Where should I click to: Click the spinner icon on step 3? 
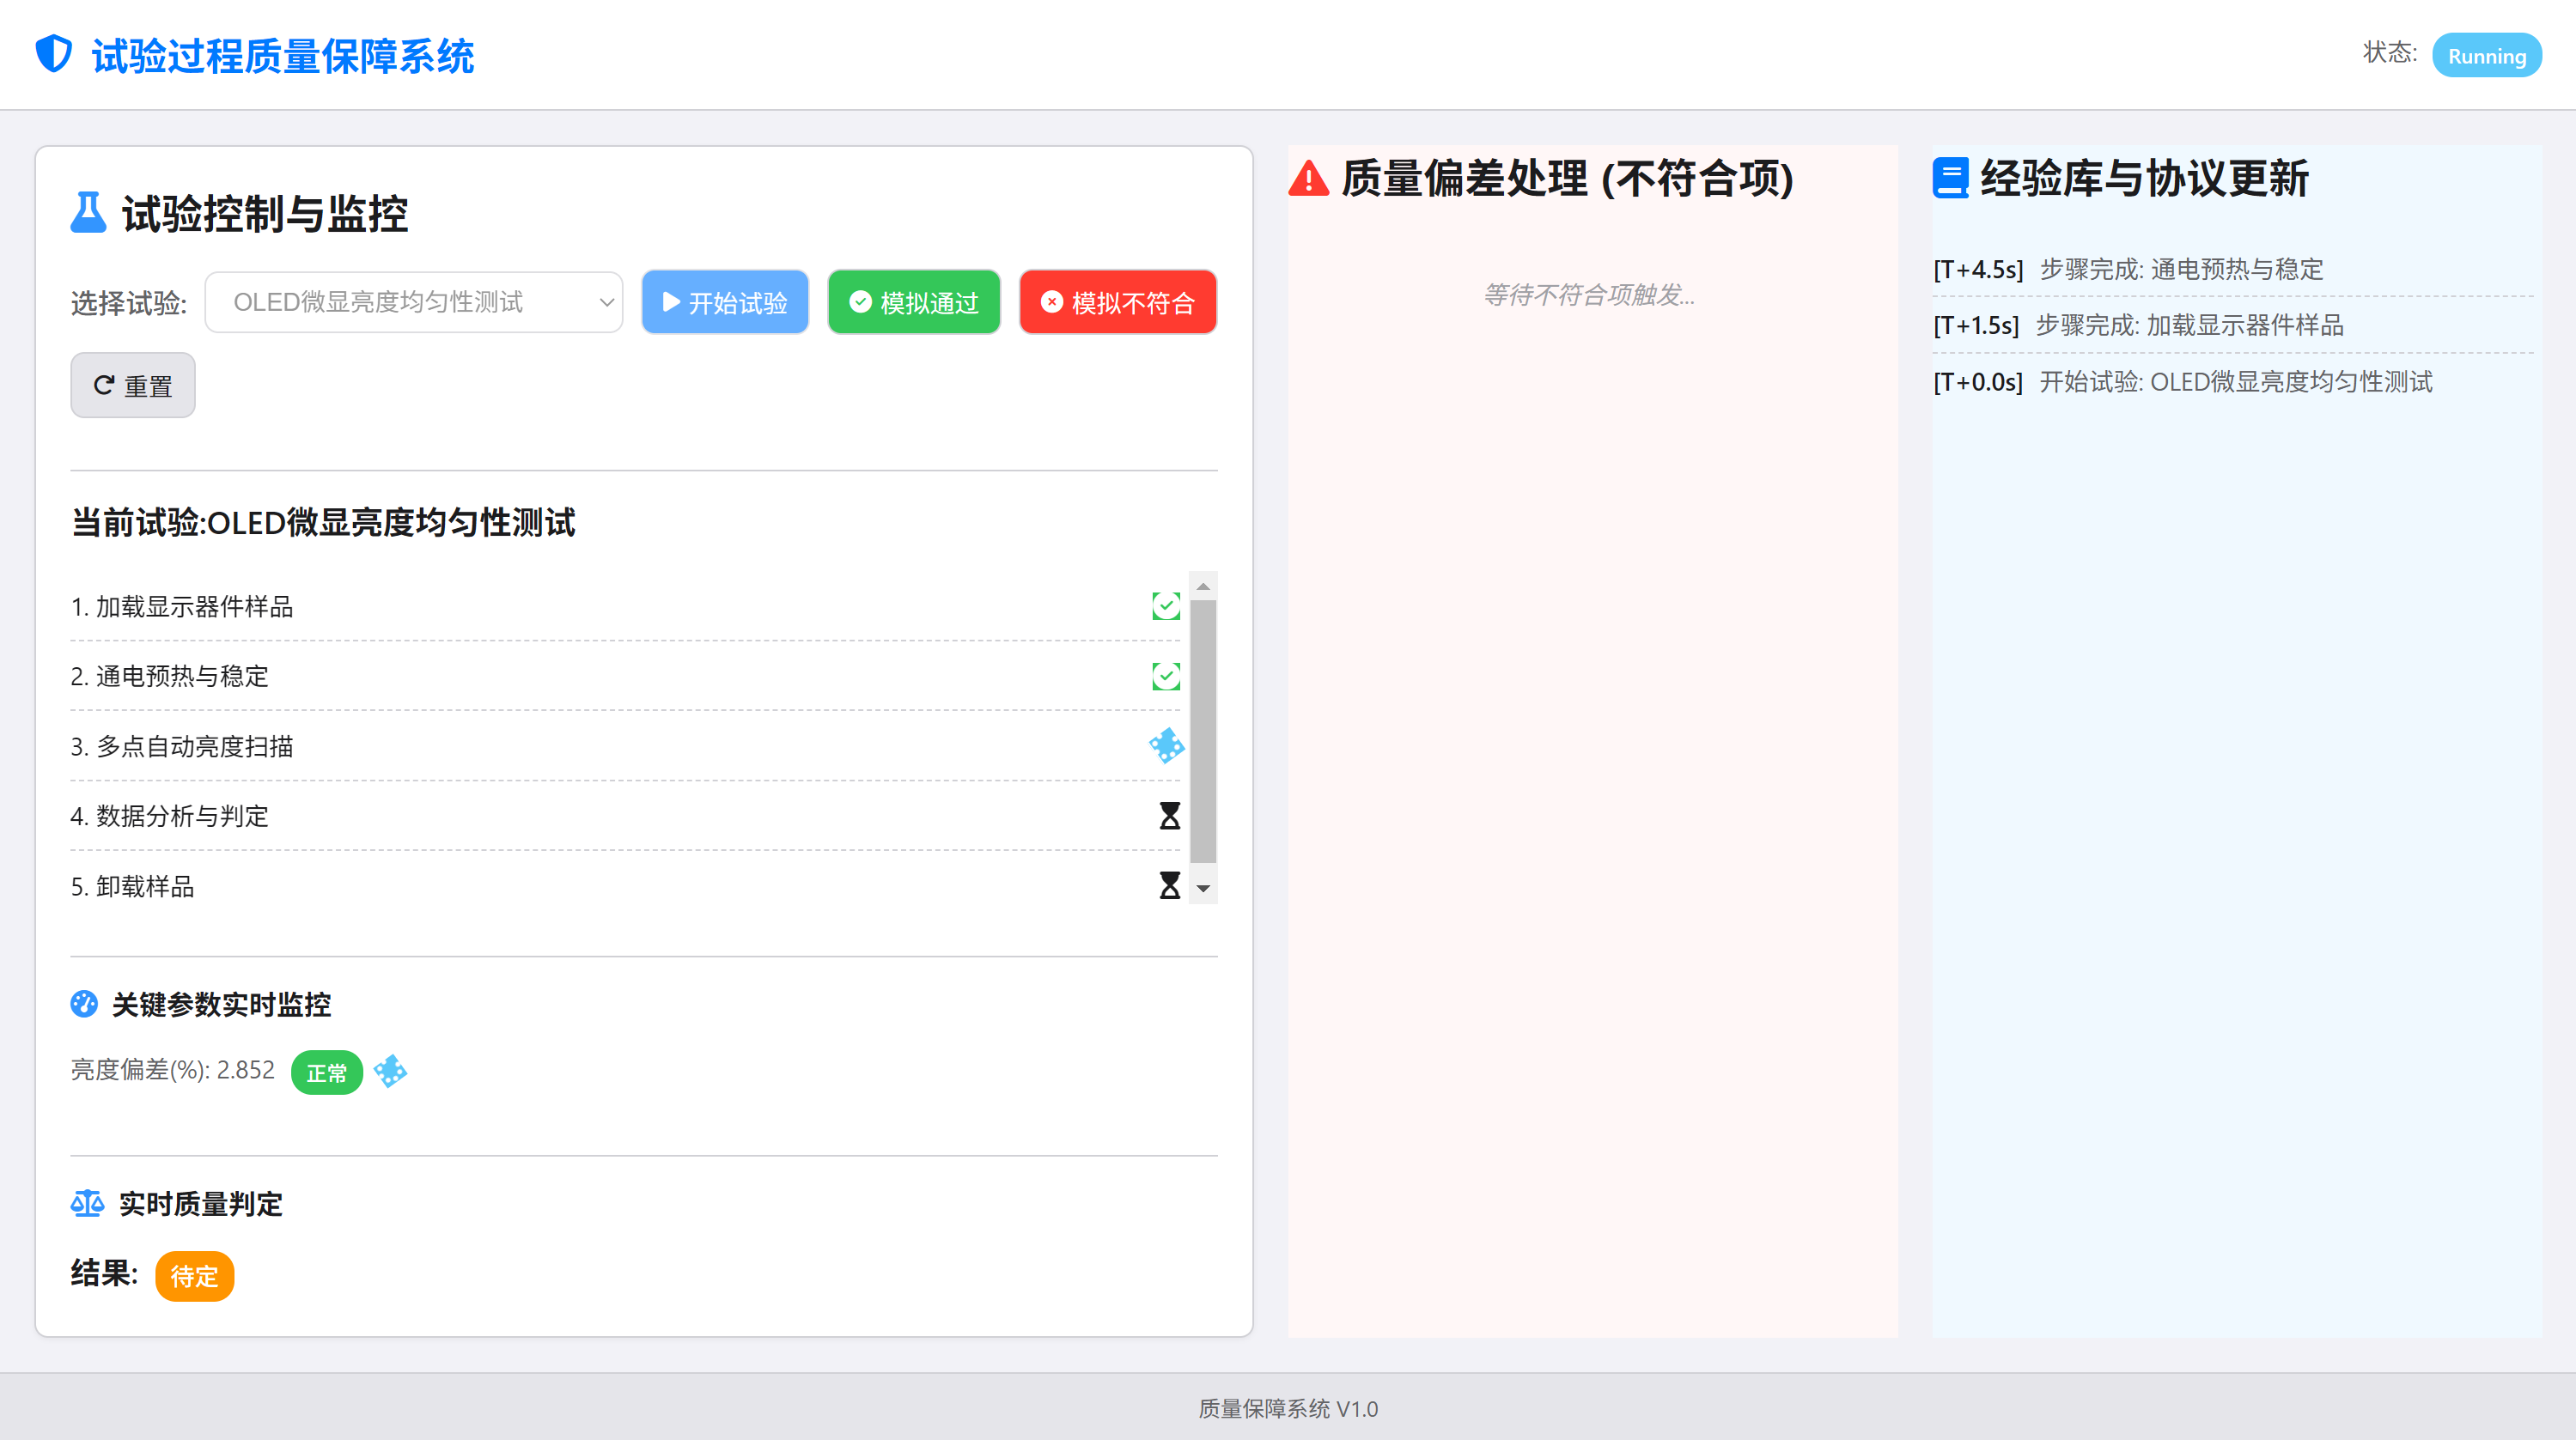(x=1166, y=746)
